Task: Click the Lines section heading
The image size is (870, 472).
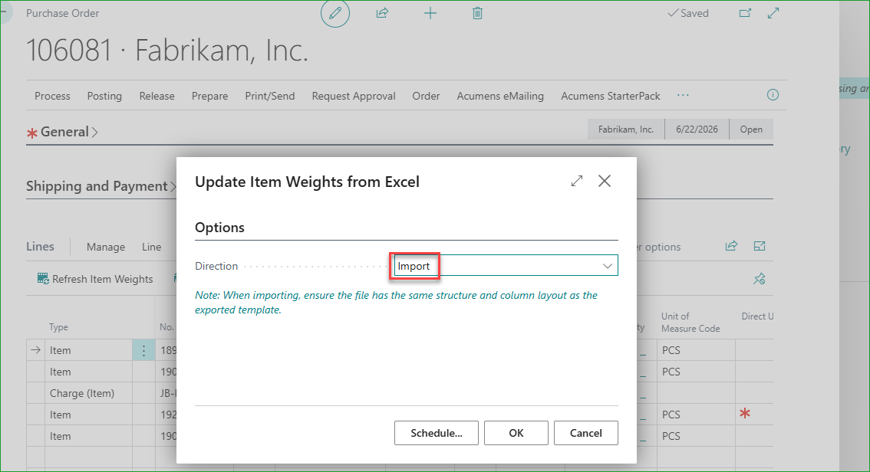Action: 40,246
